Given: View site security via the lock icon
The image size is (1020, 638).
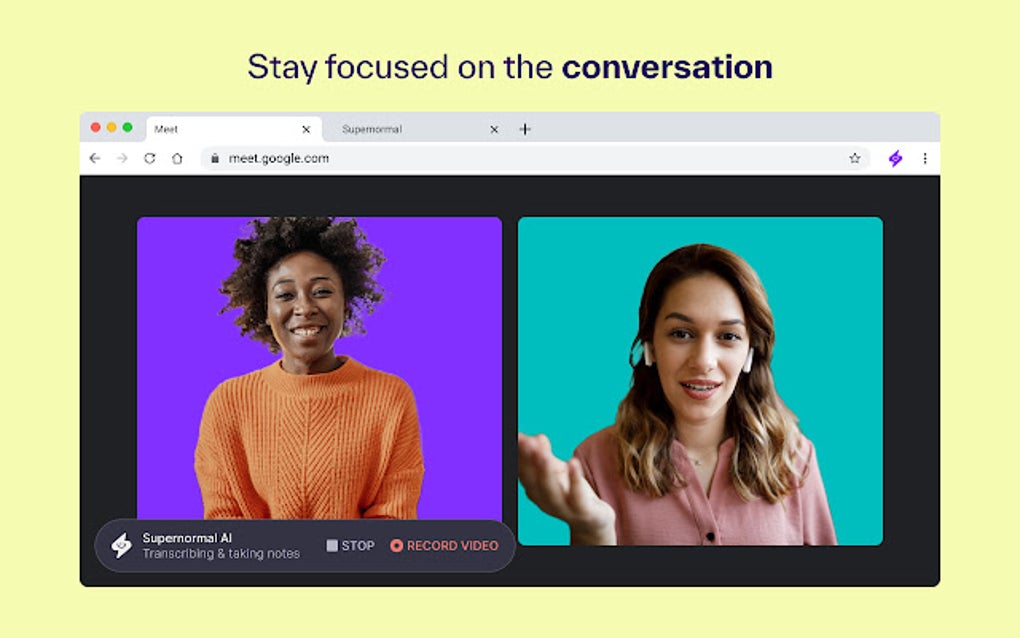Looking at the screenshot, I should click(x=214, y=157).
